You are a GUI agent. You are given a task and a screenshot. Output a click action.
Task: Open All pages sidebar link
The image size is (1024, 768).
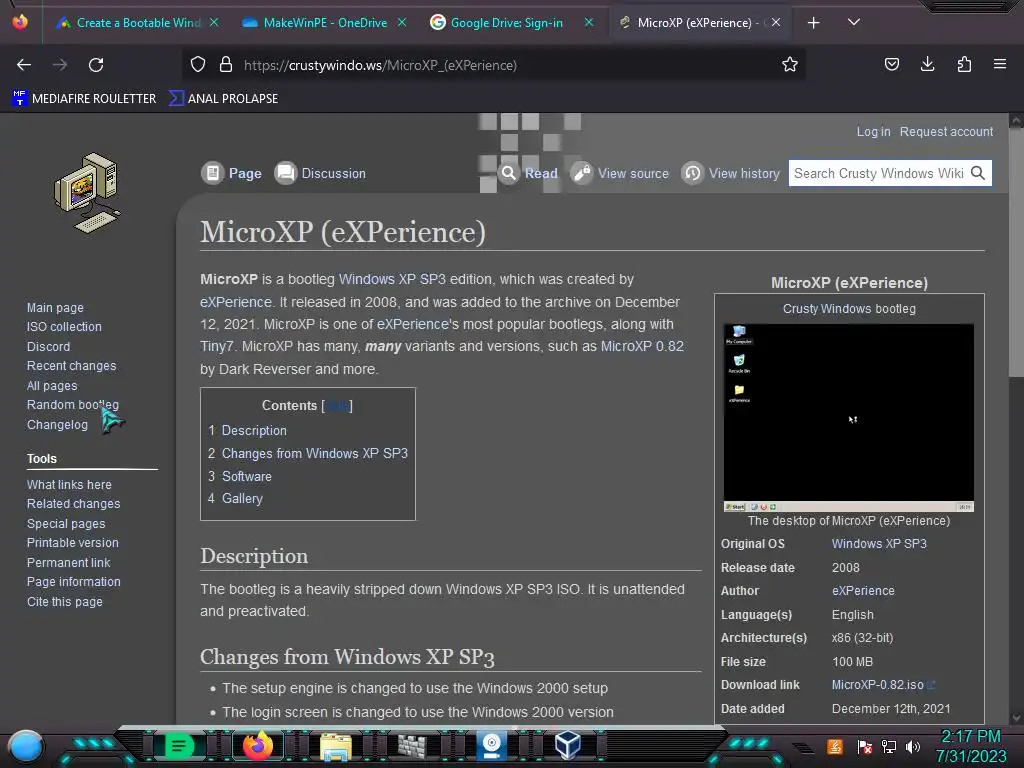tap(52, 386)
